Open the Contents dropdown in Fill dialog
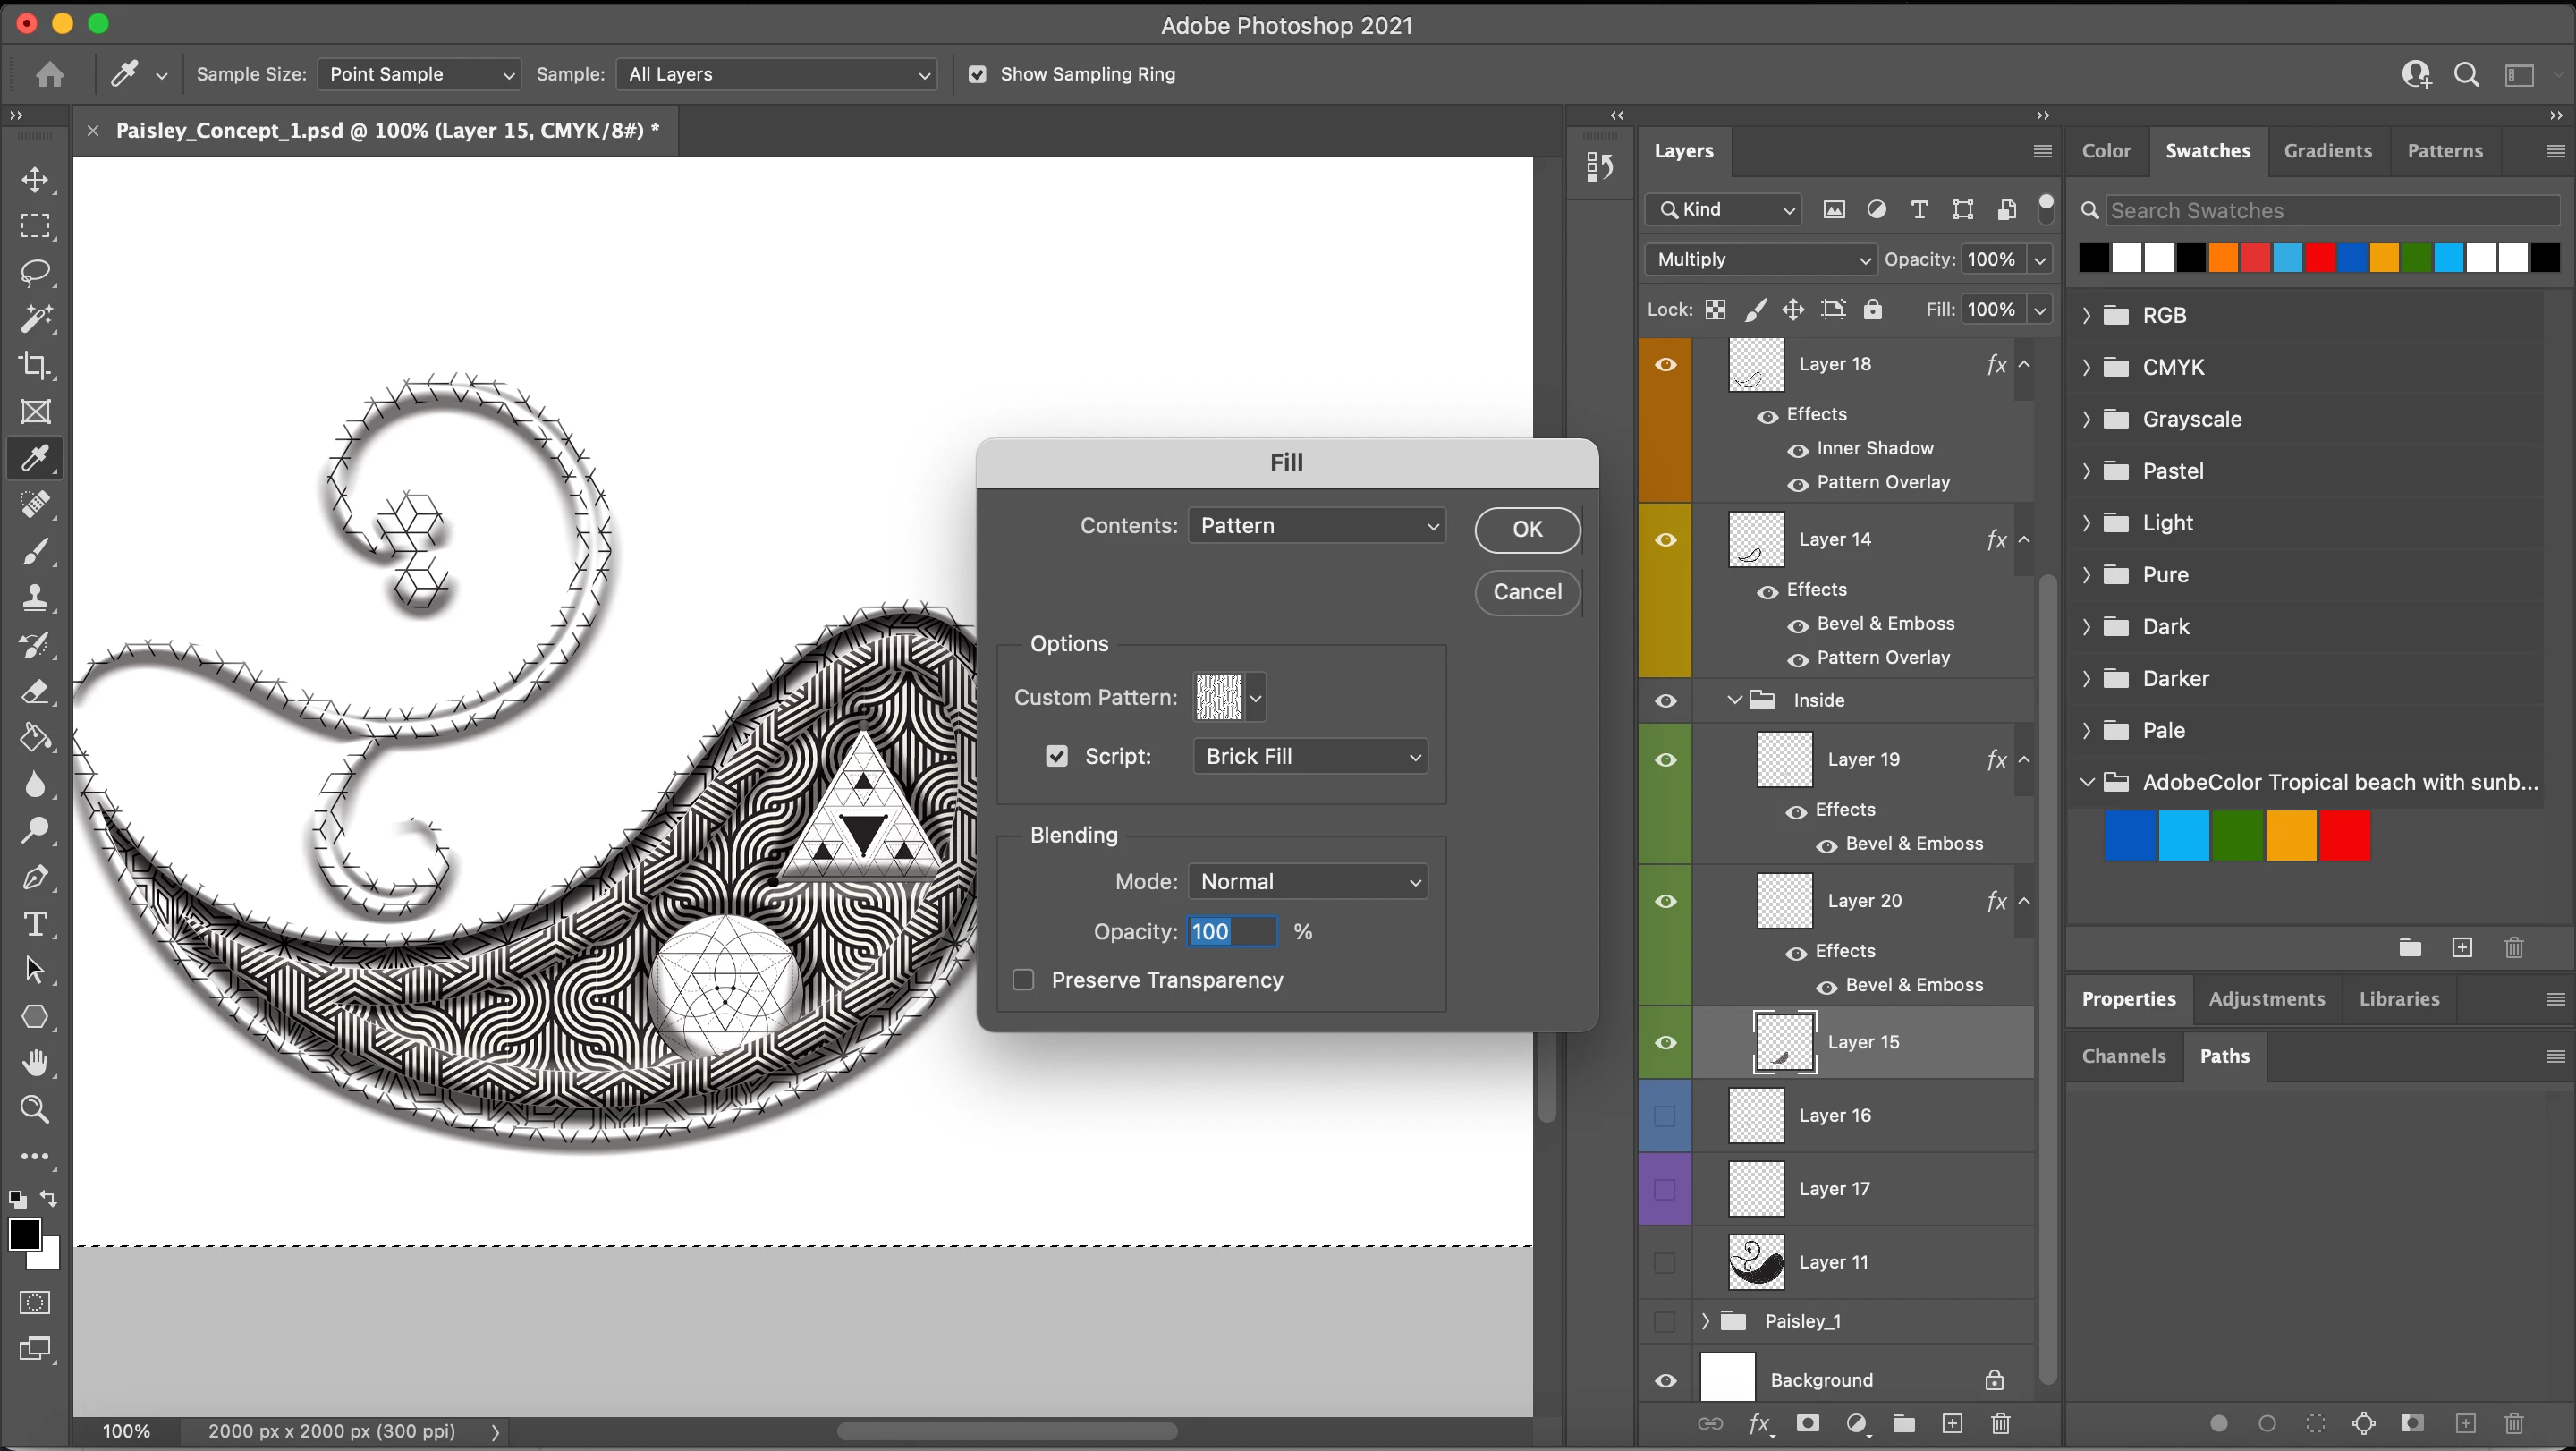The height and width of the screenshot is (1451, 2576). click(1317, 526)
